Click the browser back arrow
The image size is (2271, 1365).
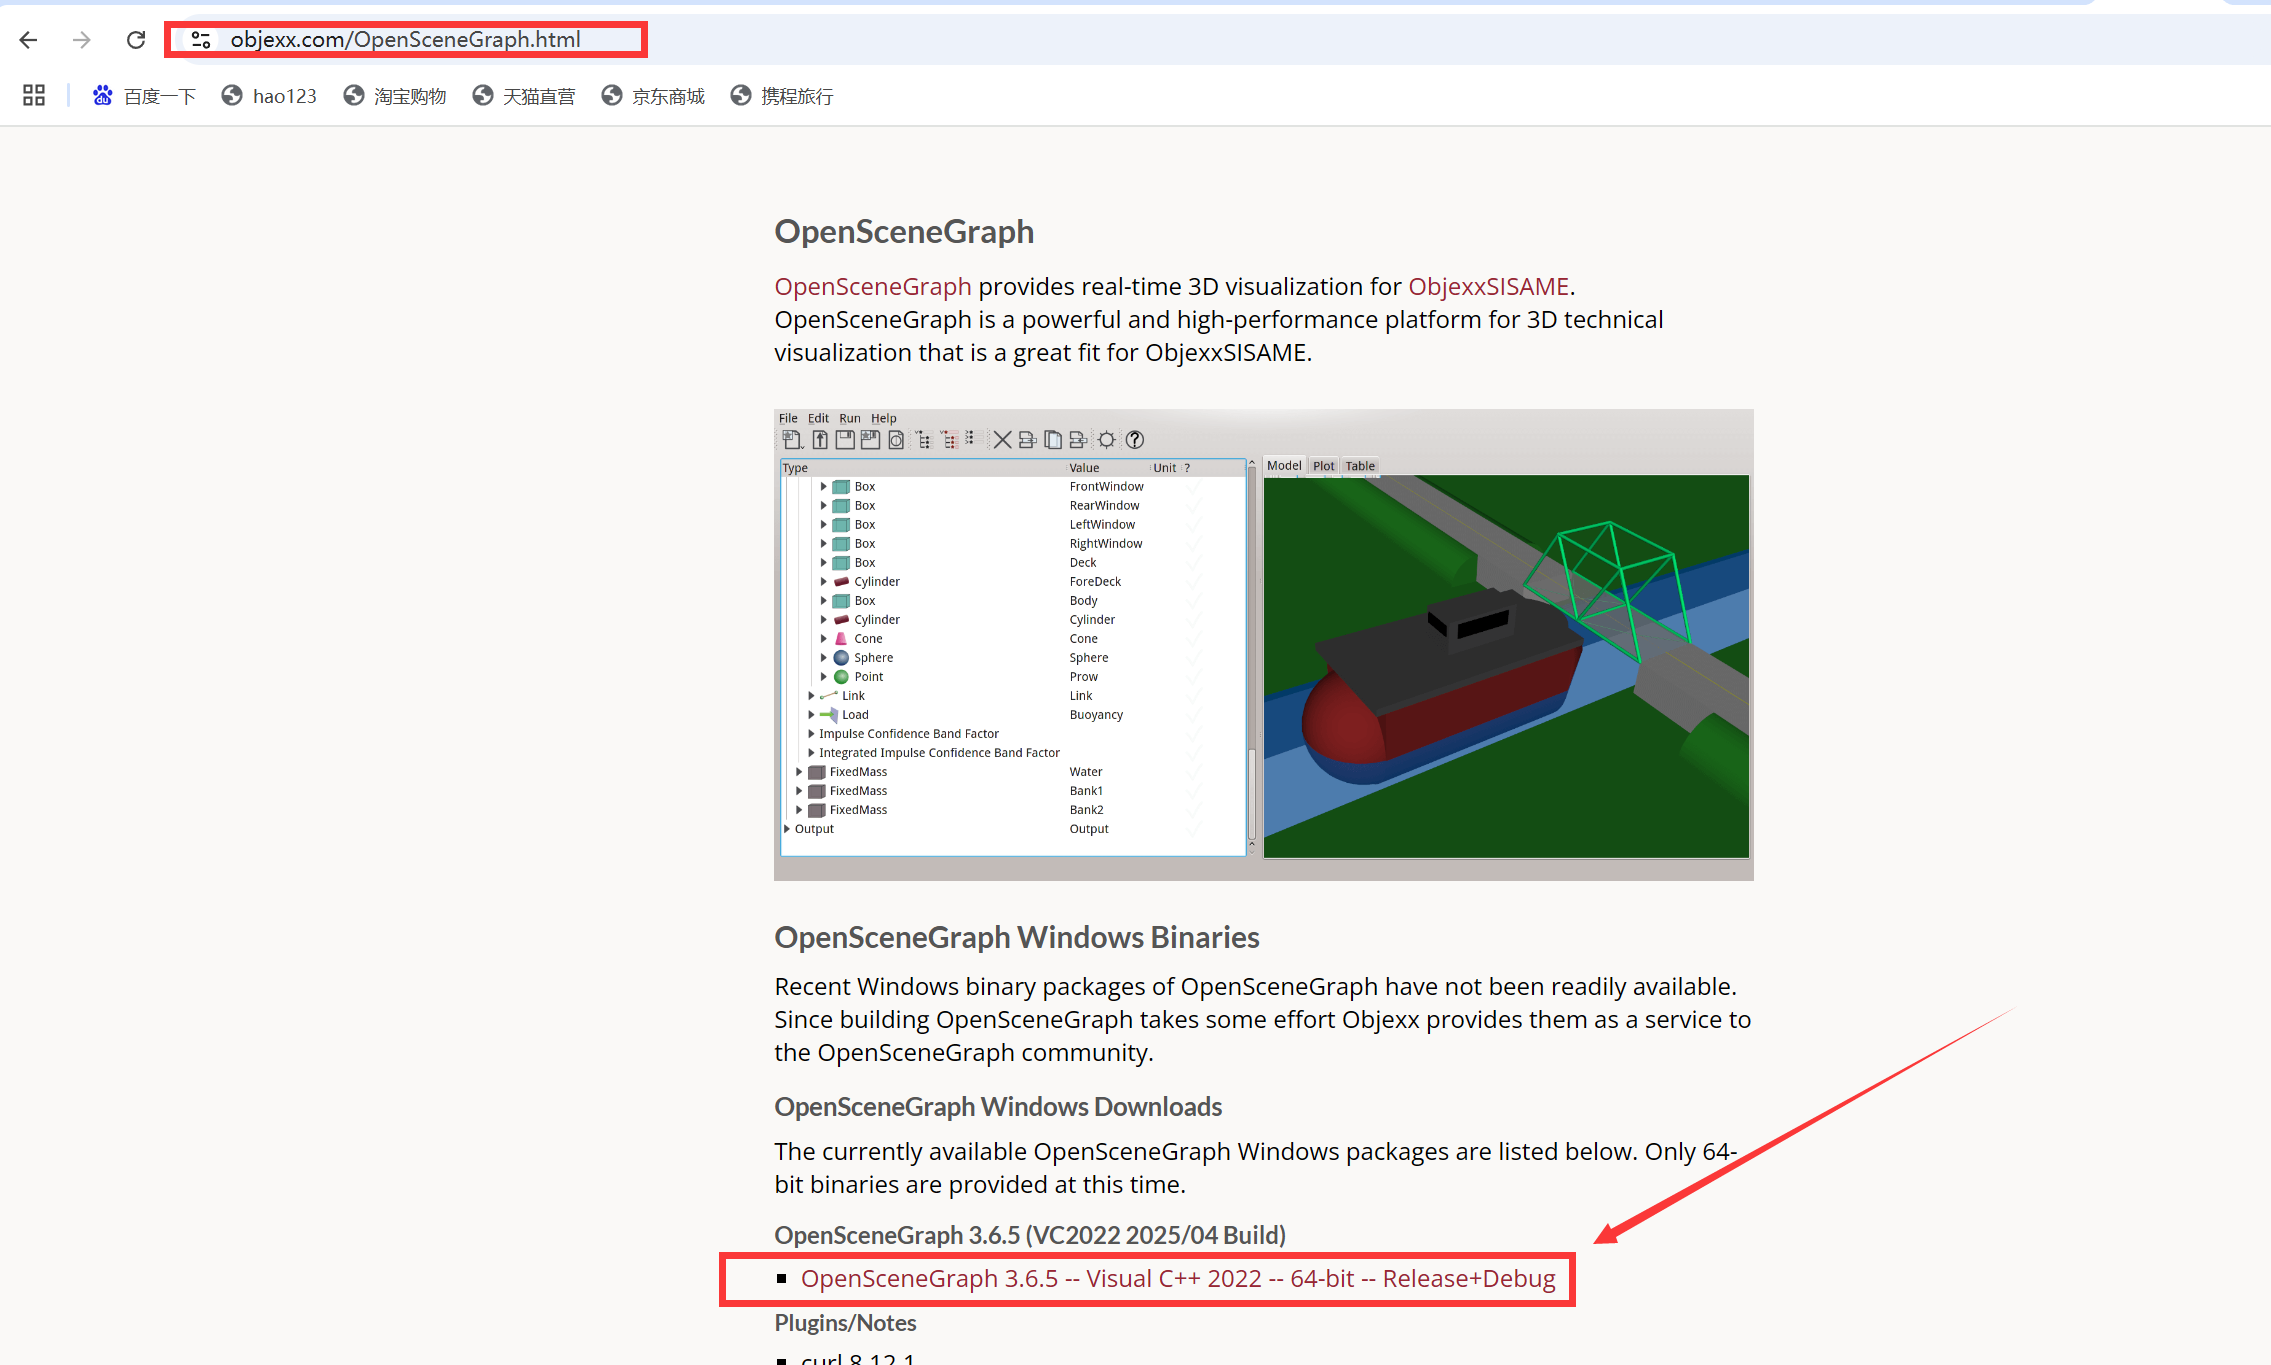click(x=29, y=40)
